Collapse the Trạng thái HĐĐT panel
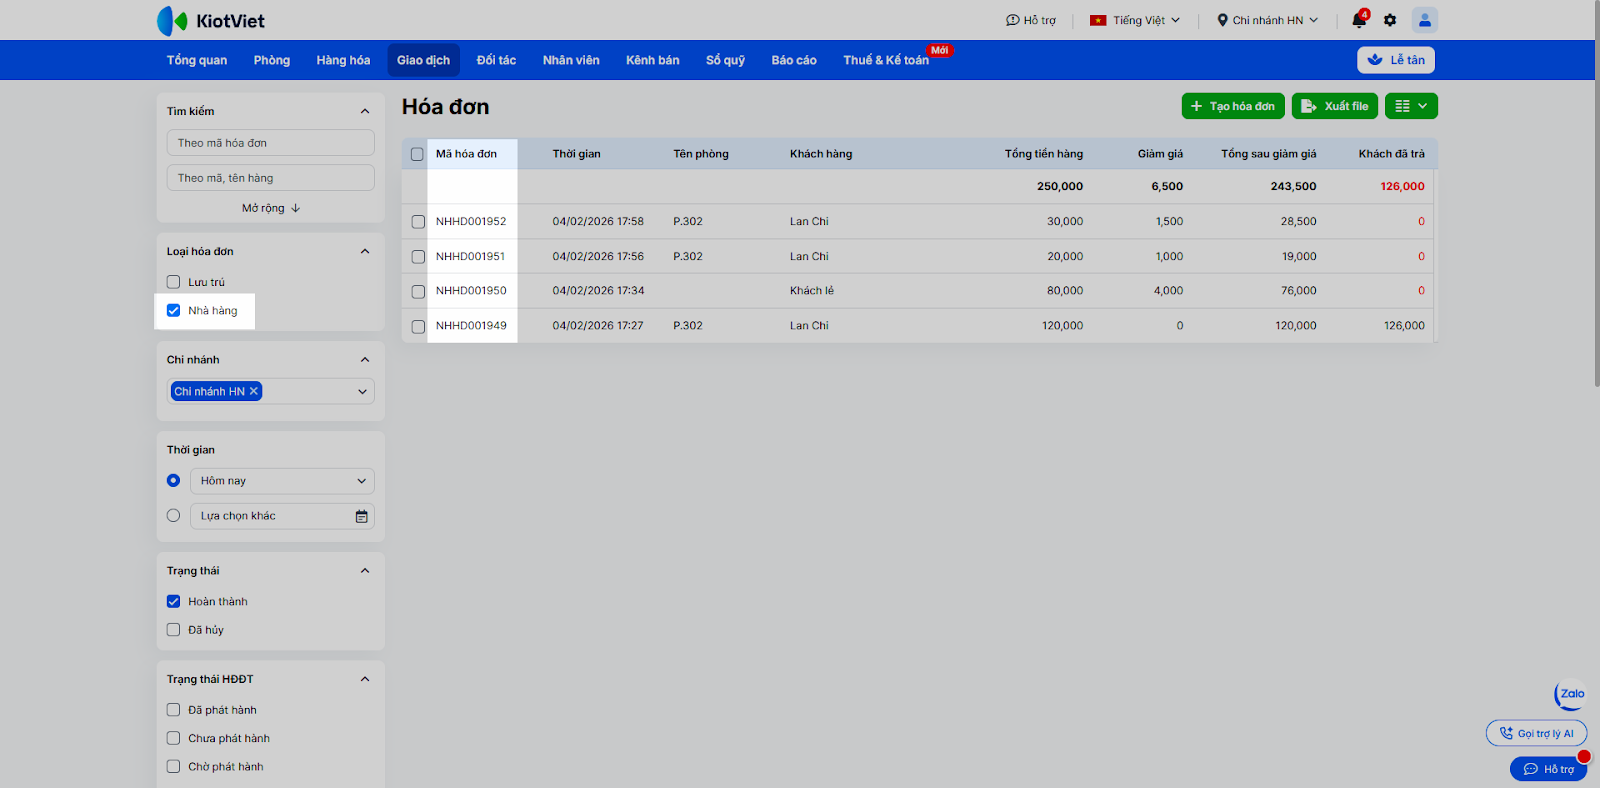 coord(365,679)
